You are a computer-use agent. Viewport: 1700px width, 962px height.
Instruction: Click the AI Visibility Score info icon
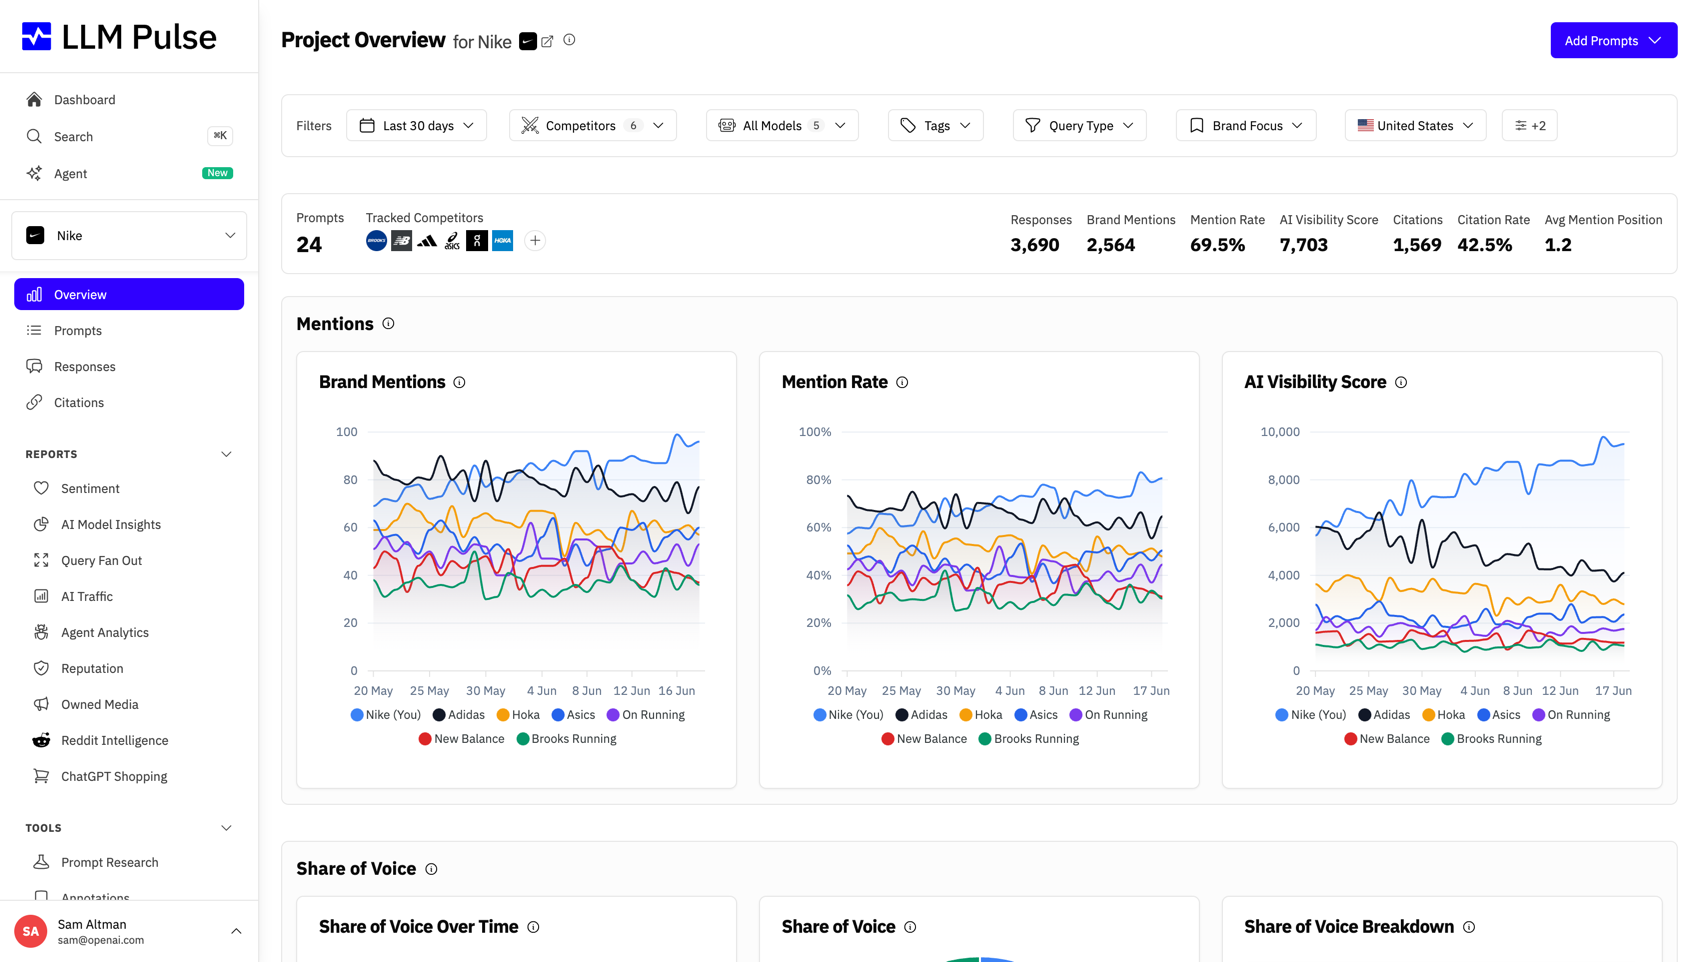(x=1401, y=382)
